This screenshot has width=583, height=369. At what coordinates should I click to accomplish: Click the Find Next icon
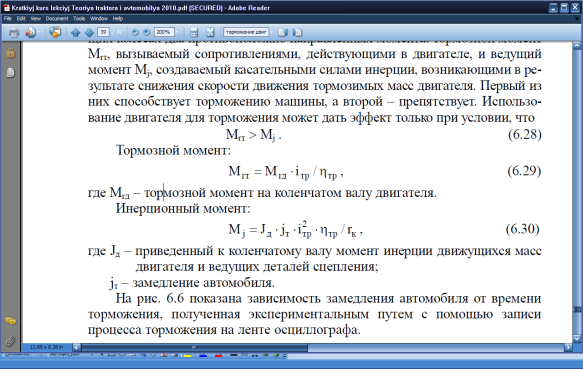click(297, 33)
